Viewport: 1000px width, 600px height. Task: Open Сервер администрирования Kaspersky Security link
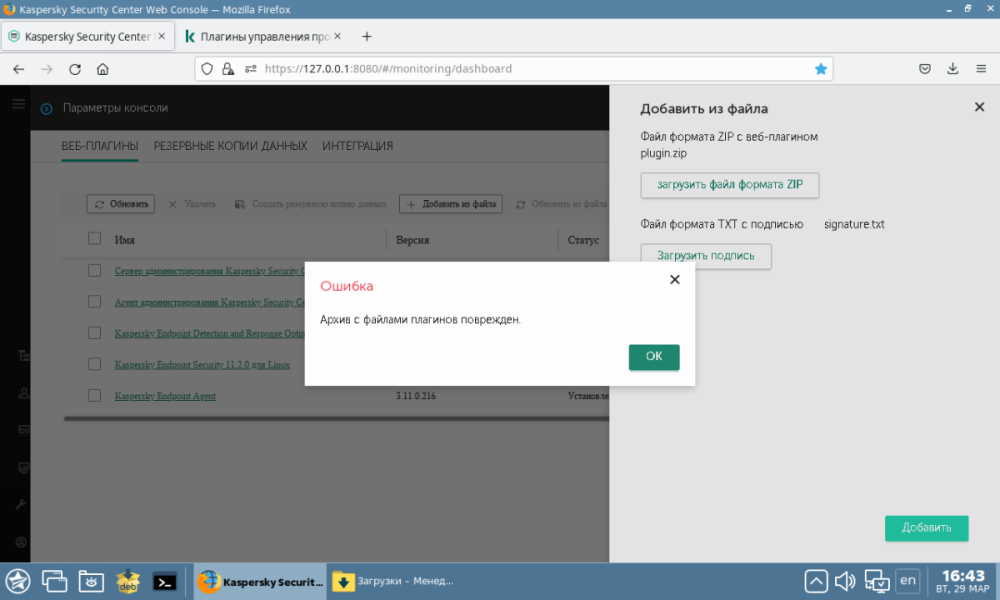210,271
